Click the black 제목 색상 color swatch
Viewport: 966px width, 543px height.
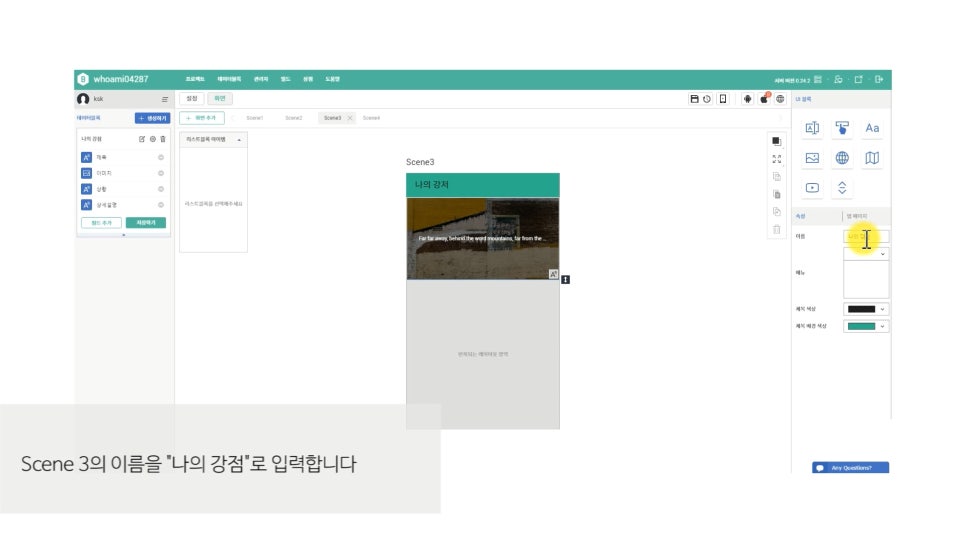click(x=861, y=309)
